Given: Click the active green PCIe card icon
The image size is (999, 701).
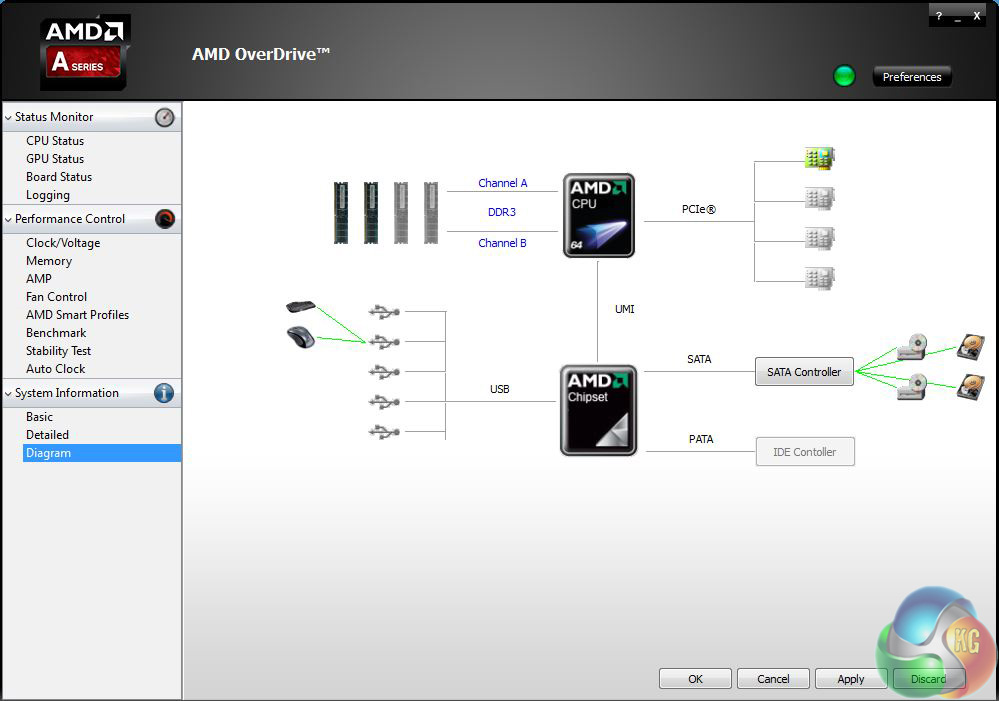Looking at the screenshot, I should point(819,158).
